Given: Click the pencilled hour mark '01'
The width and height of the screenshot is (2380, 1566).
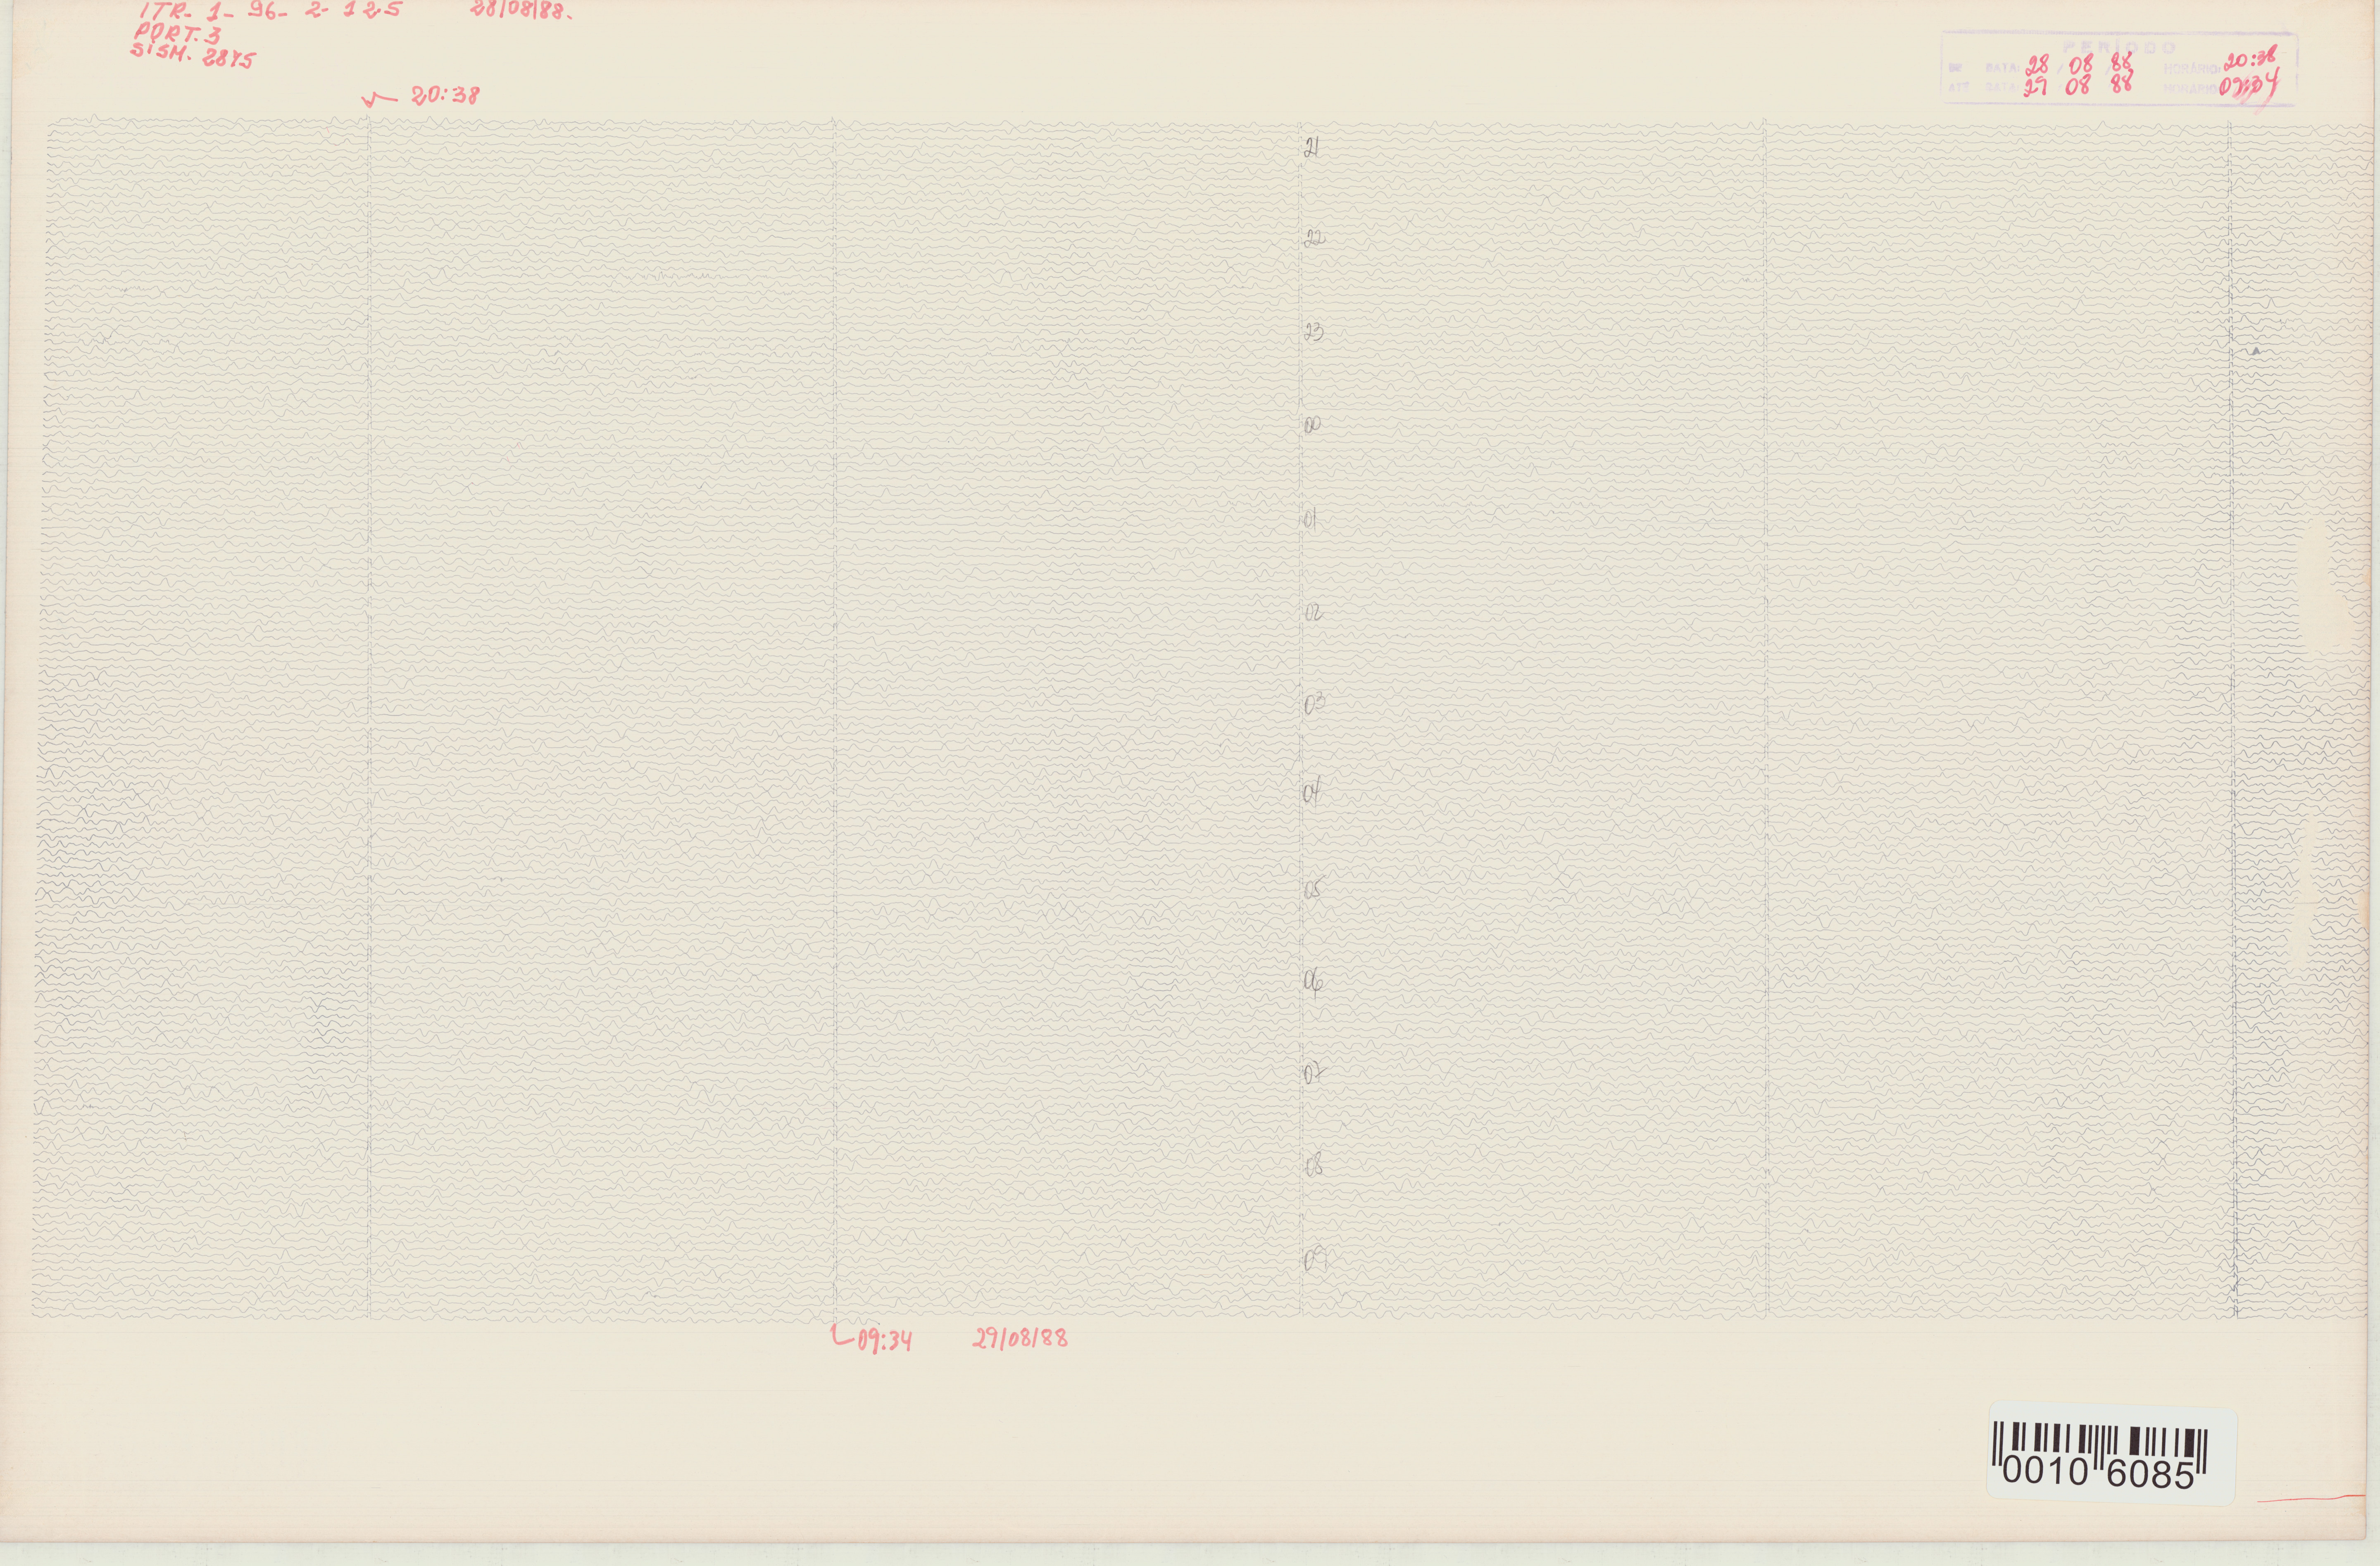Looking at the screenshot, I should [1310, 519].
